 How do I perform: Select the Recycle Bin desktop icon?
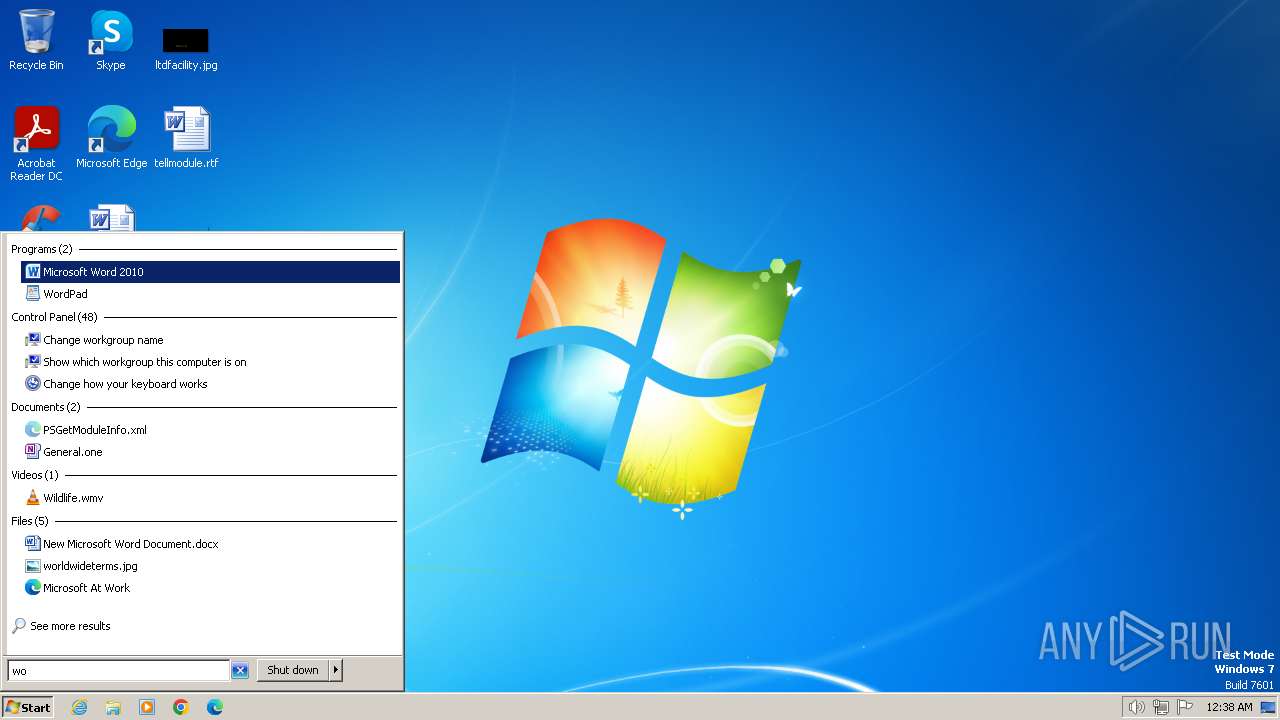point(36,40)
